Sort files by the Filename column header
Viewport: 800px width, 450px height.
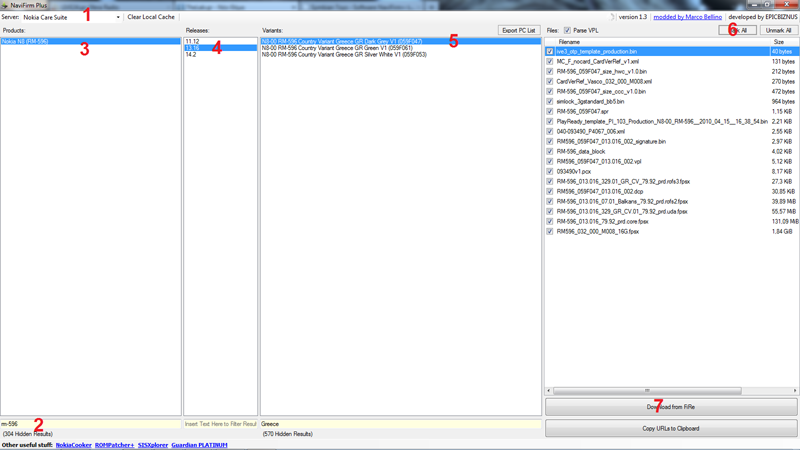pyautogui.click(x=662, y=42)
